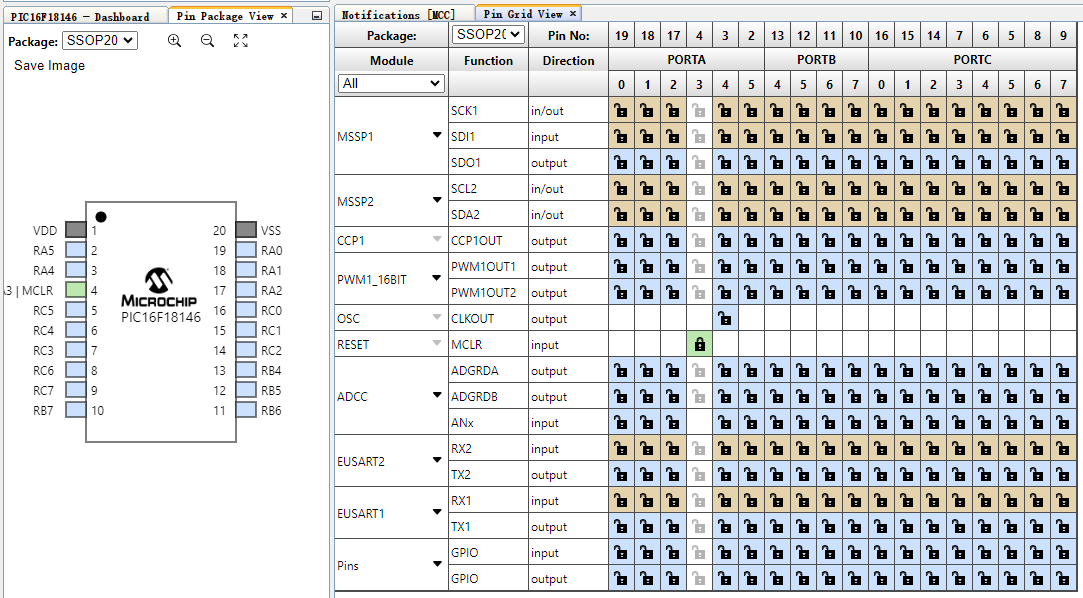The width and height of the screenshot is (1083, 598).
Task: Click the PORTA column header
Action: [x=687, y=60]
